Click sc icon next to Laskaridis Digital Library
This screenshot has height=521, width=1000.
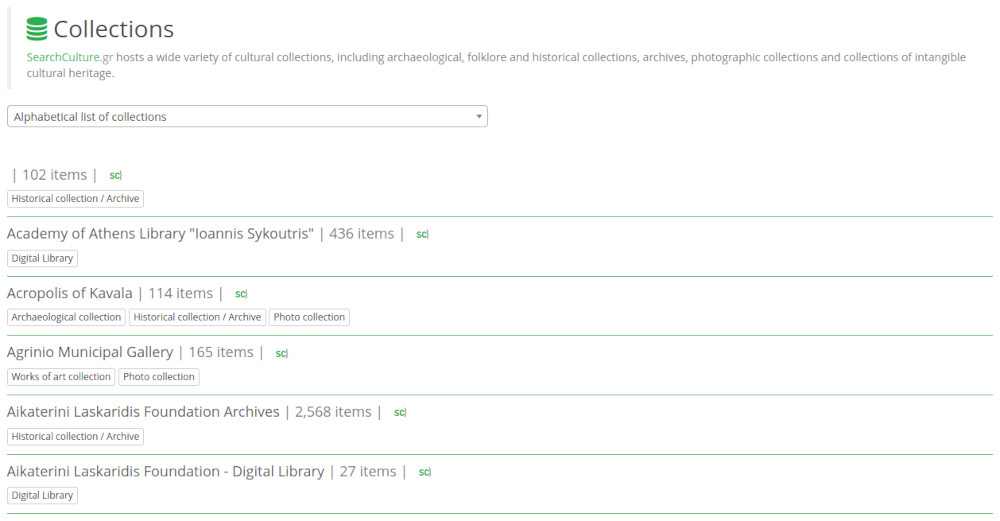click(424, 472)
